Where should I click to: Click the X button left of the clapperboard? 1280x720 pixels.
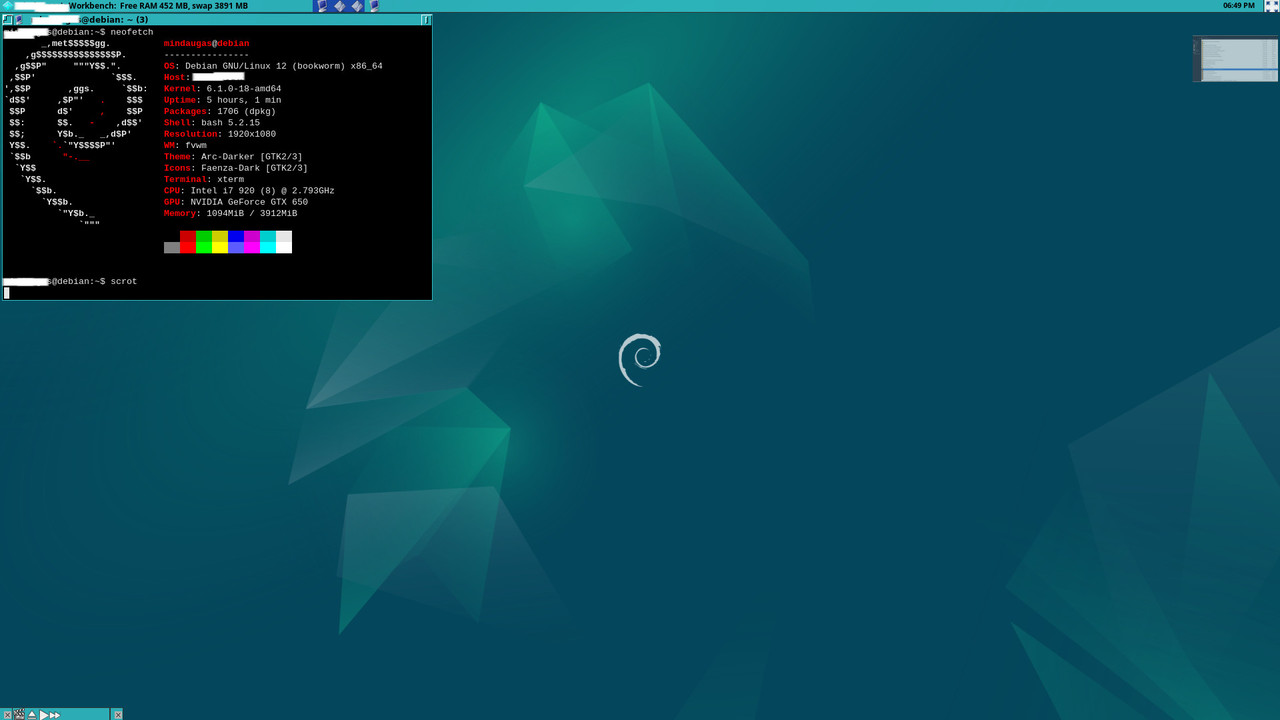[x=7, y=715]
